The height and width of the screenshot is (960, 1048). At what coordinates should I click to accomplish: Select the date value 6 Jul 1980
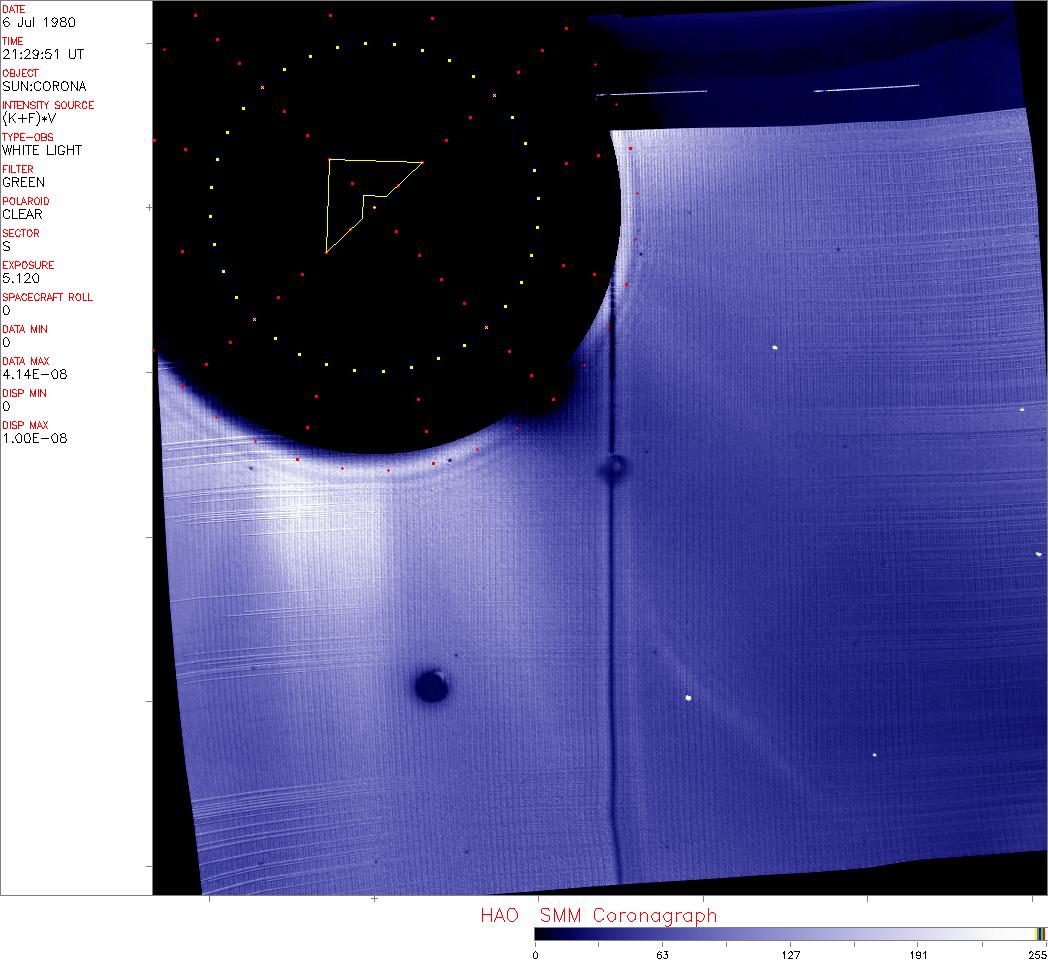pyautogui.click(x=38, y=22)
